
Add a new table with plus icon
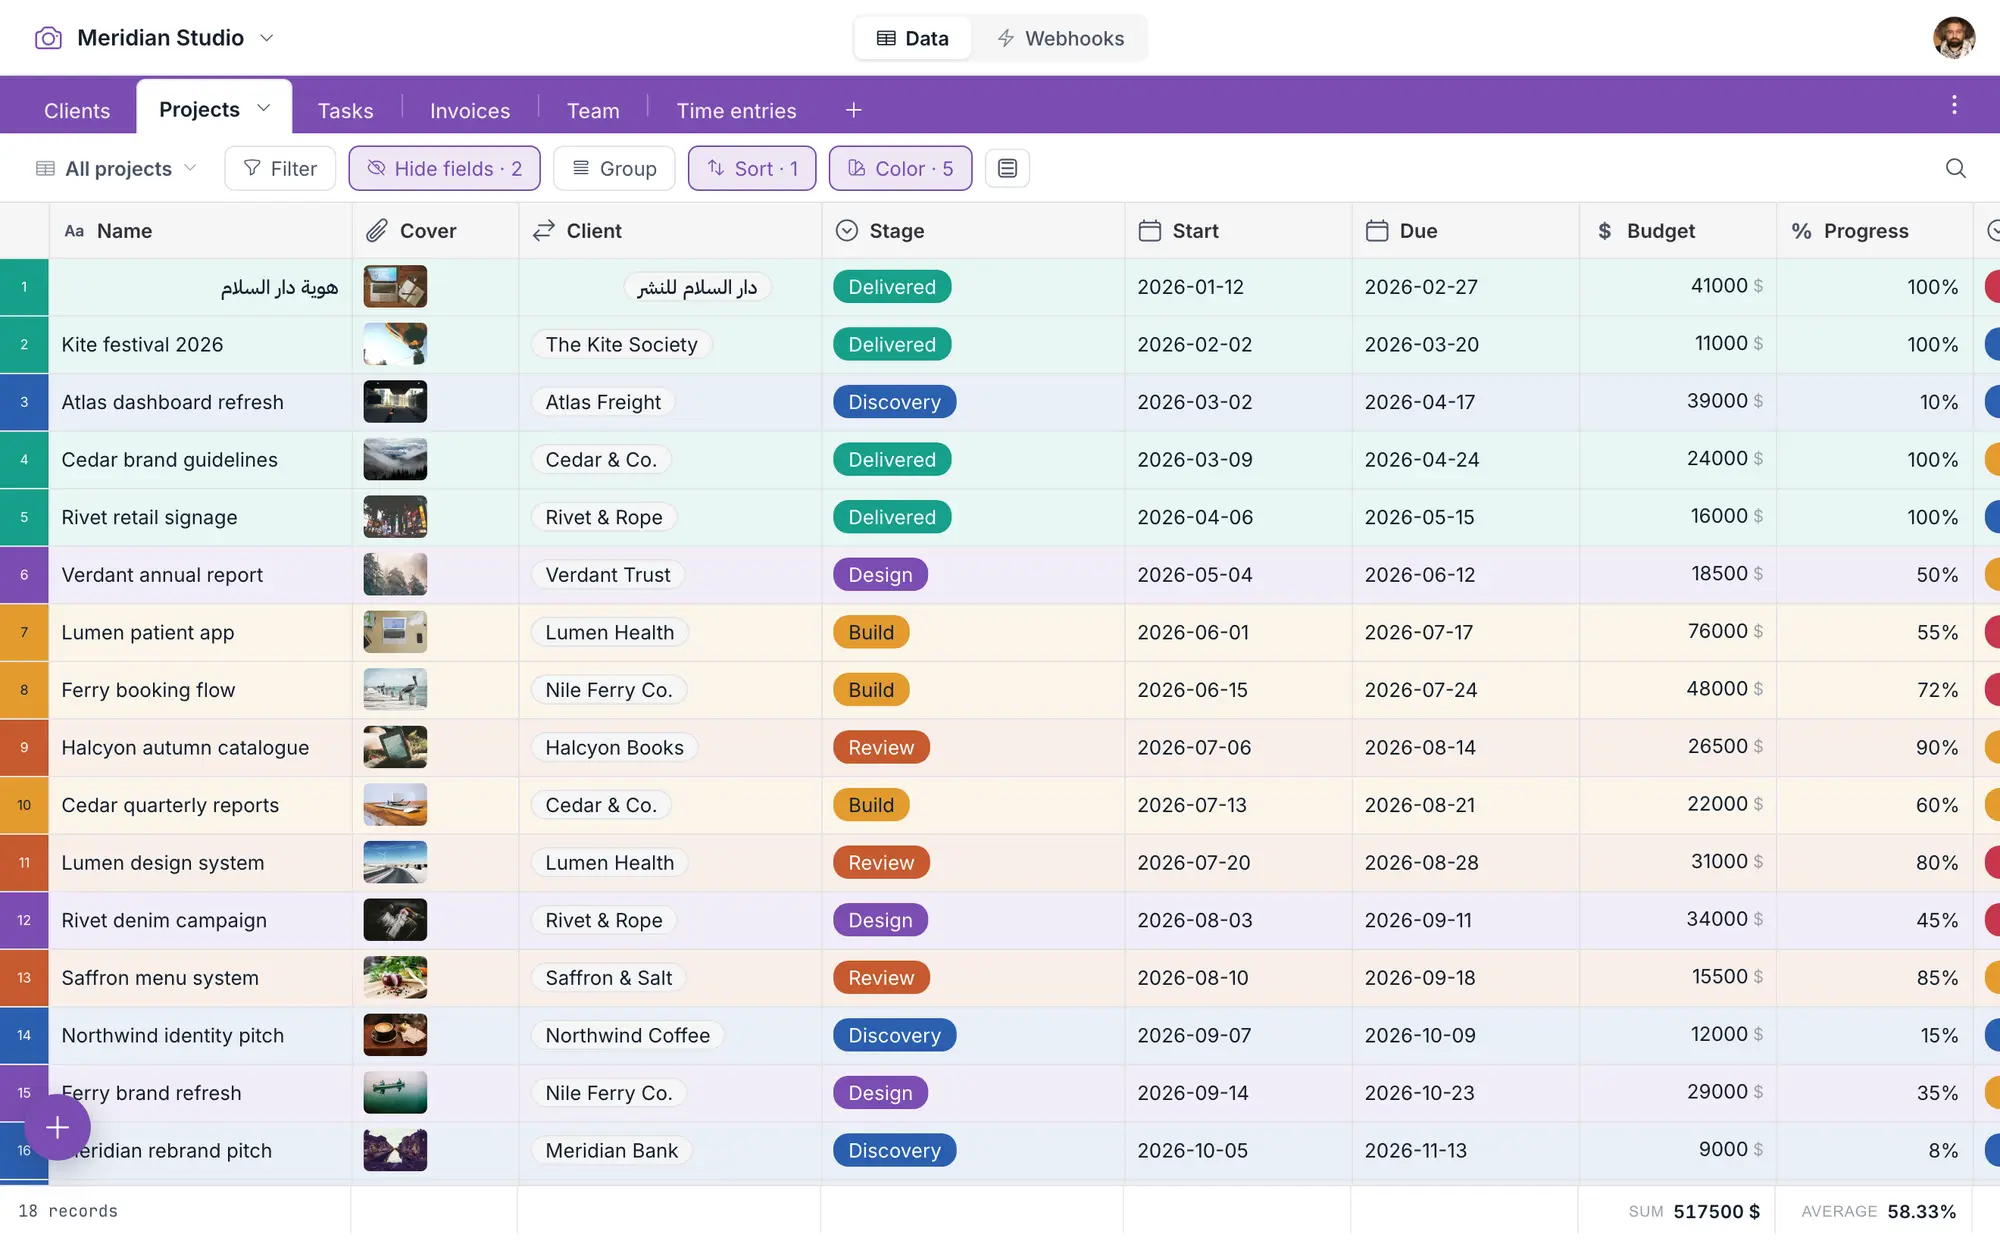coord(853,110)
